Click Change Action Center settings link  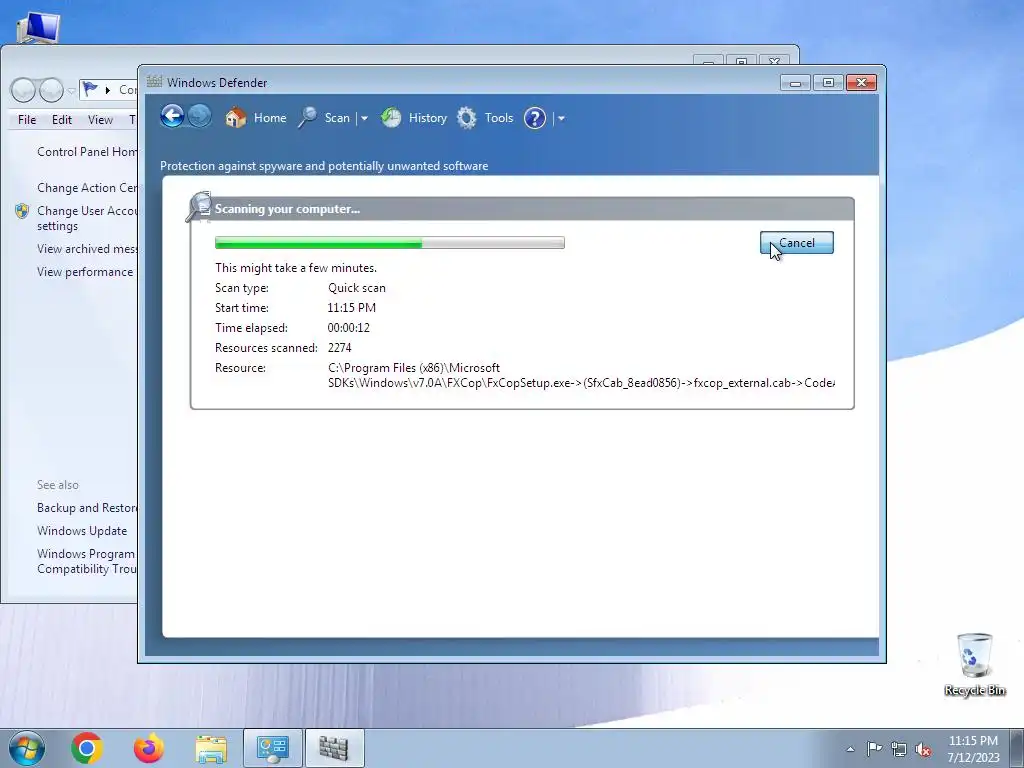point(87,188)
